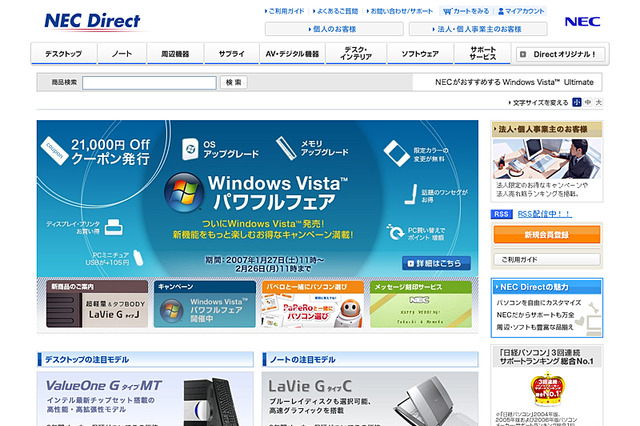
Task: Click 周辺・ソフトも豊富な品揃え text
Action: coord(535,327)
